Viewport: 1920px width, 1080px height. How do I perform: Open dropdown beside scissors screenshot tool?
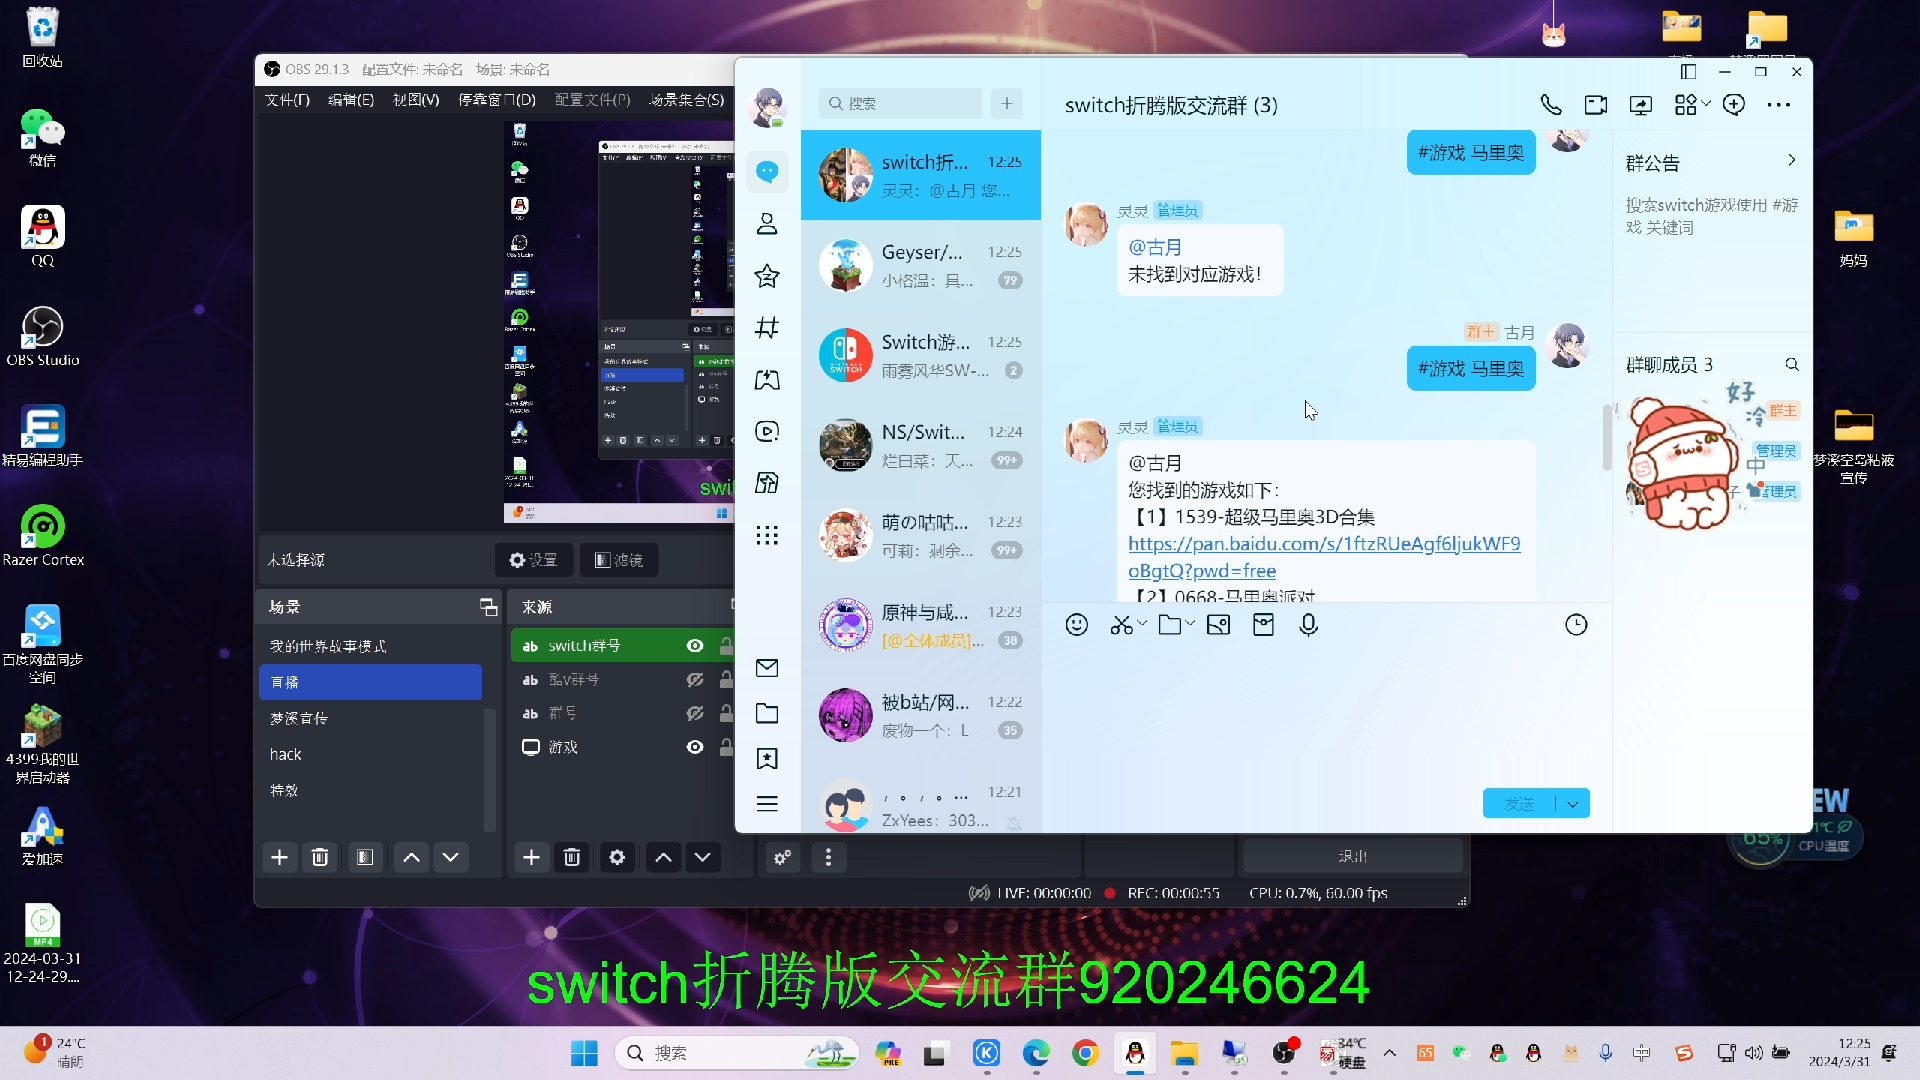(x=1142, y=623)
